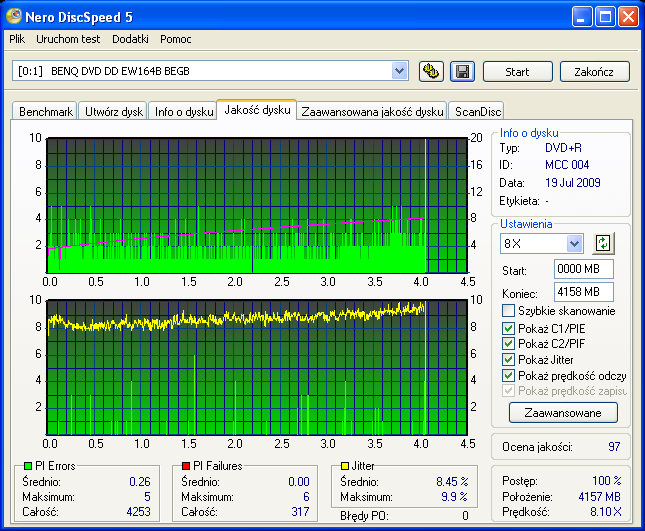Switch to Zaawansowana jakość dysku tab
The width and height of the screenshot is (645, 531).
click(x=372, y=111)
